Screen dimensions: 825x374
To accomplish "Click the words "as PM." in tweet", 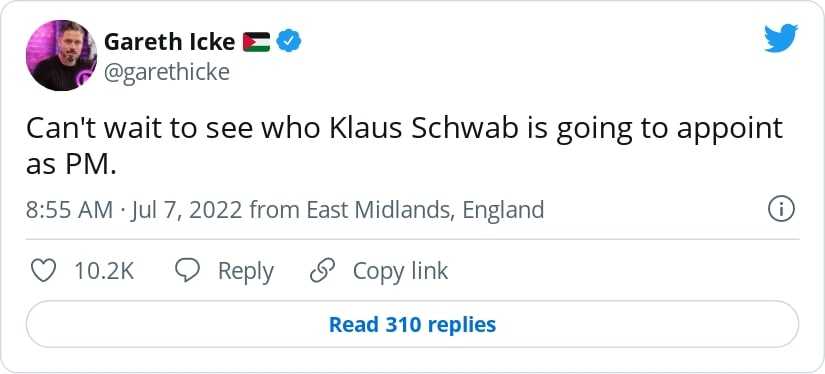I will point(70,165).
